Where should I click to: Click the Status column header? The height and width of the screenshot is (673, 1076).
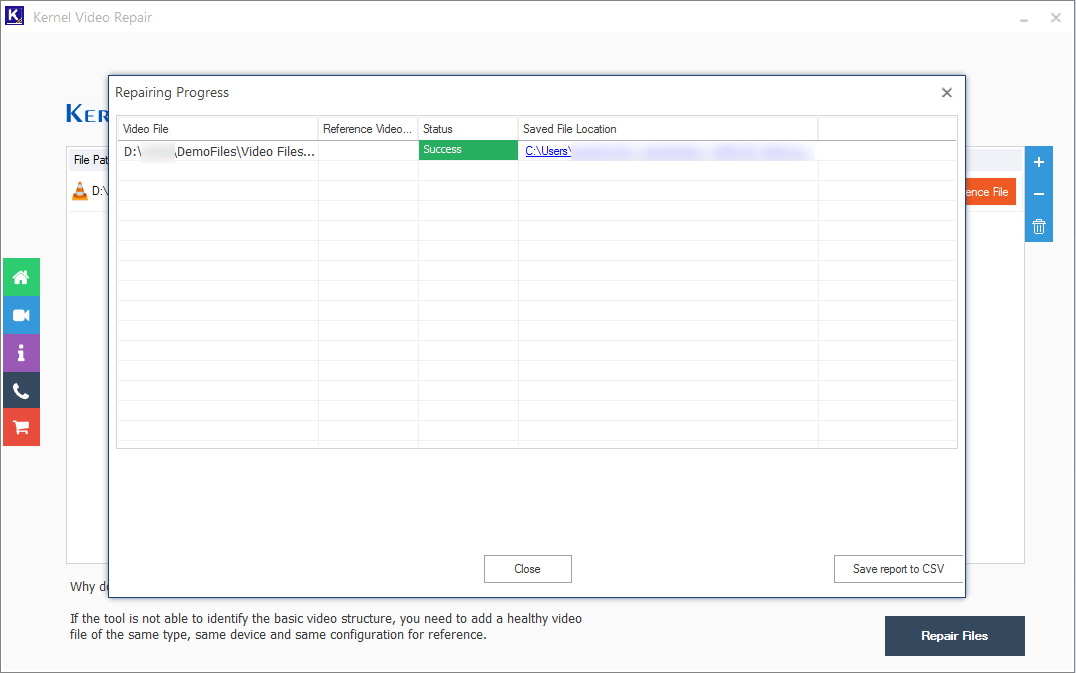pyautogui.click(x=468, y=129)
